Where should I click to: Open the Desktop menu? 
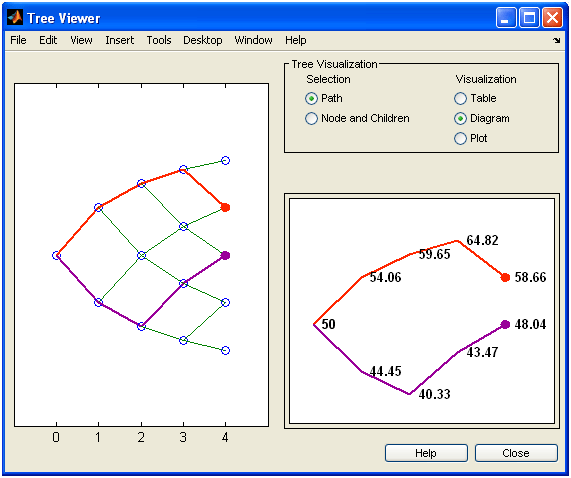(202, 40)
